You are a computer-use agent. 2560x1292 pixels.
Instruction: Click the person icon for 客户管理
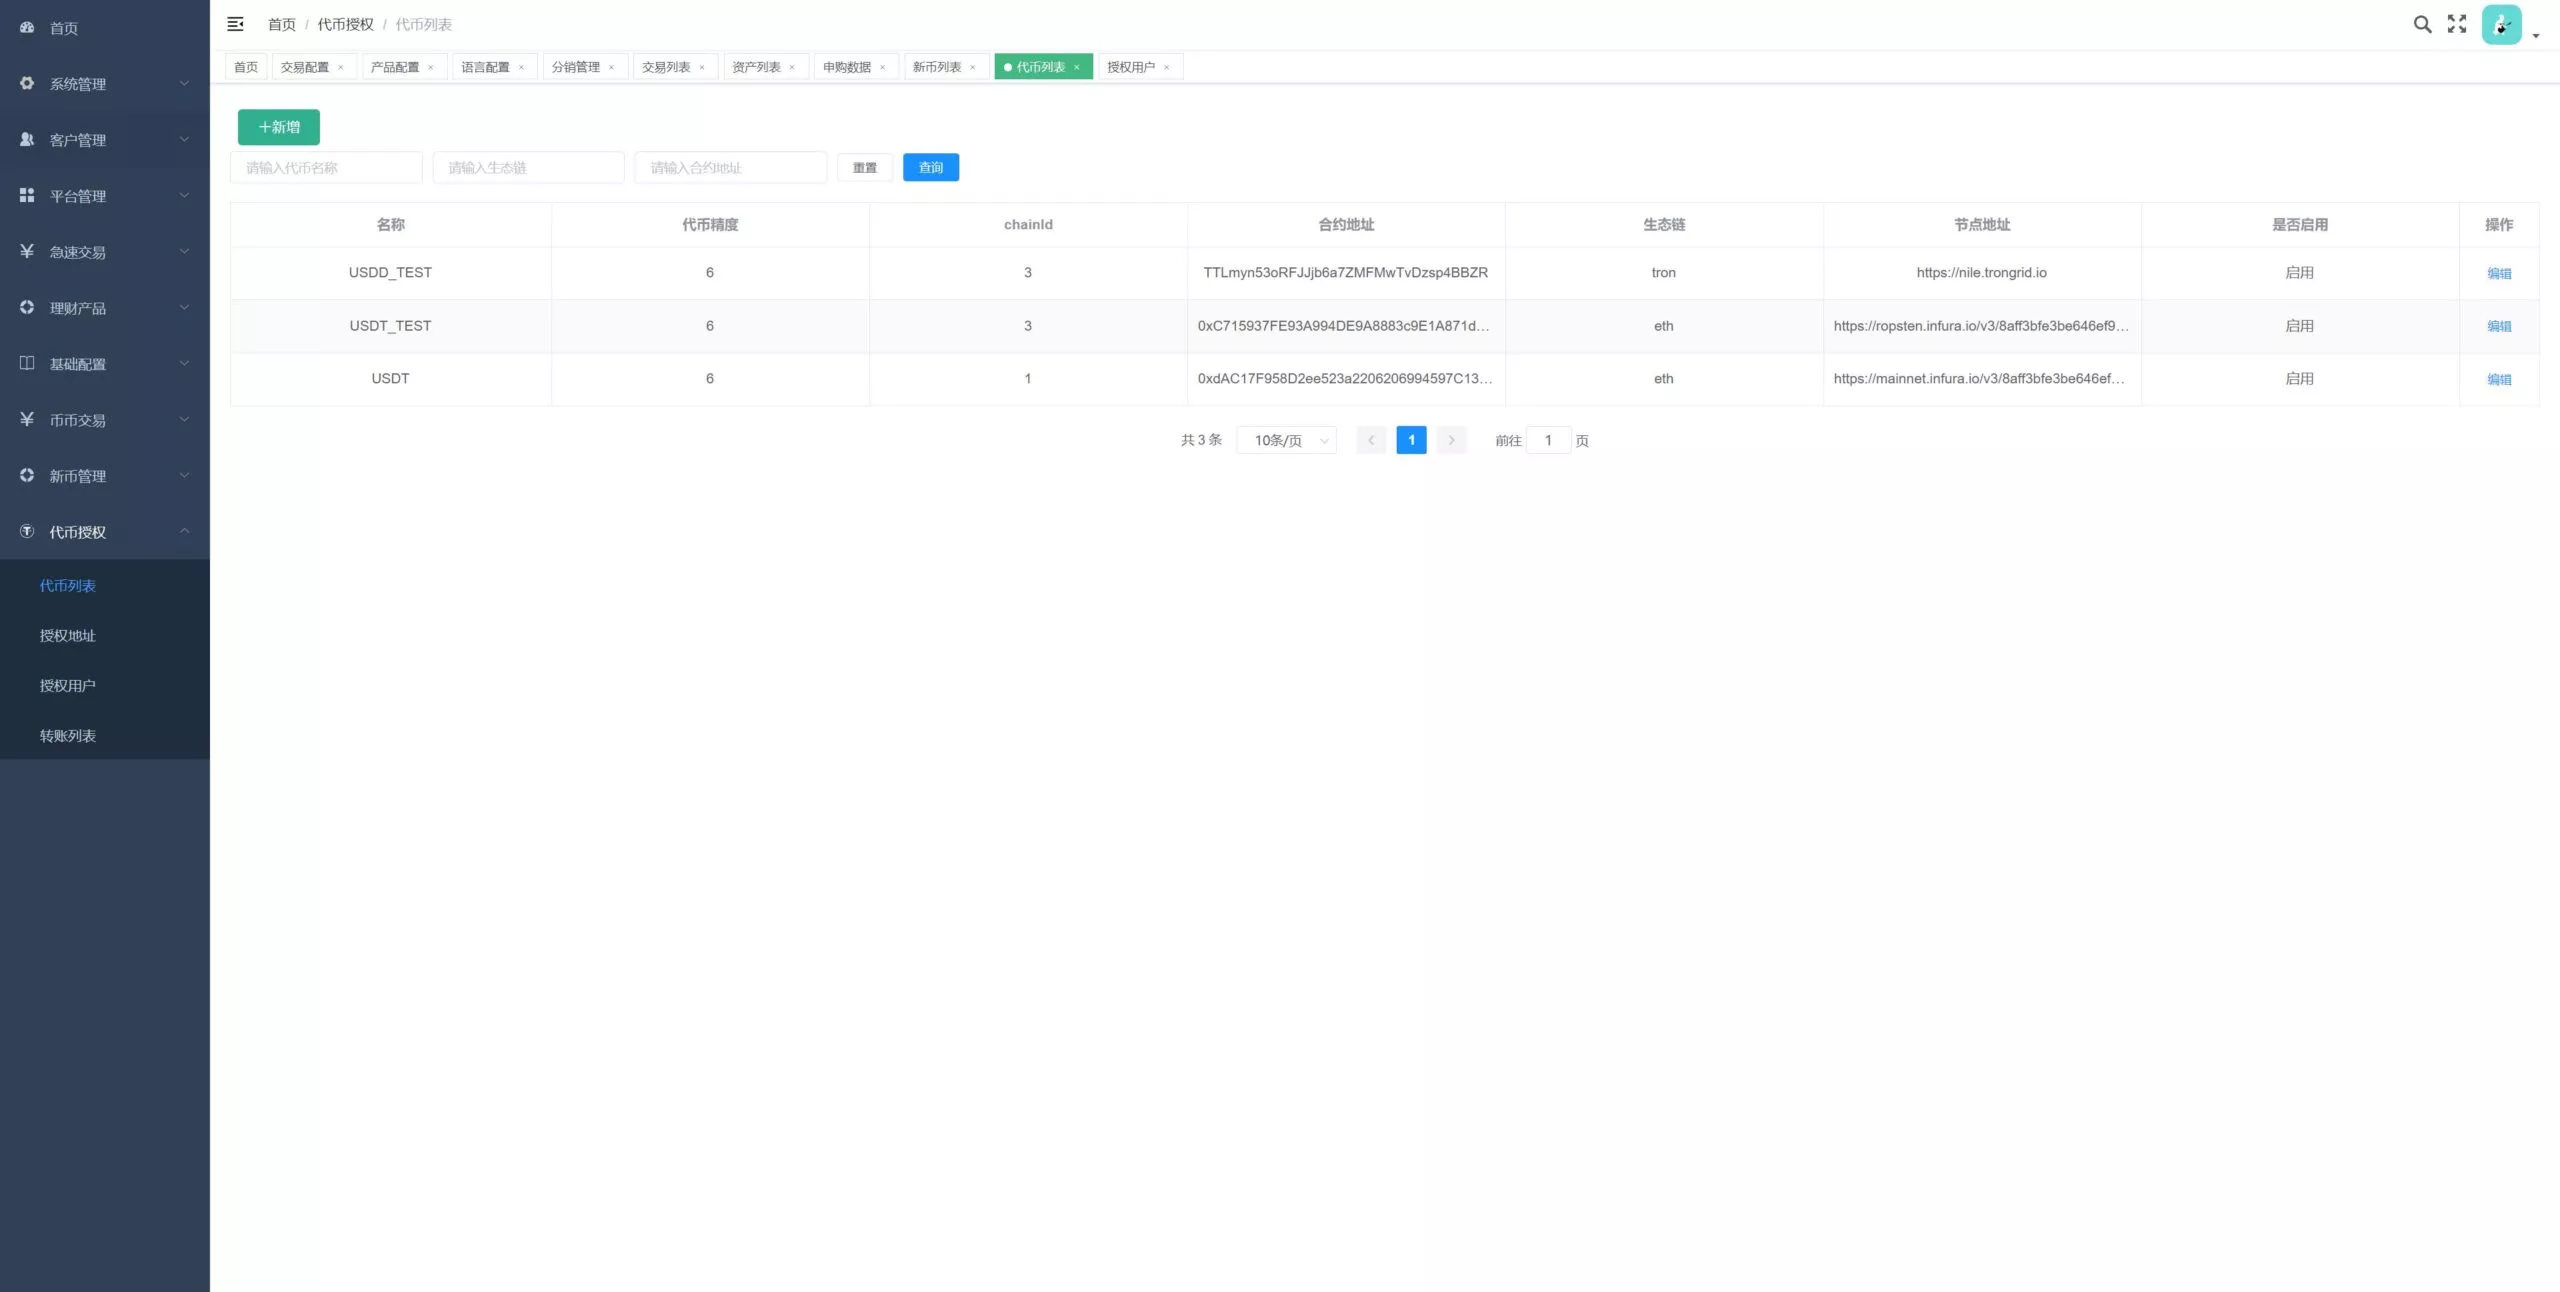(x=27, y=139)
